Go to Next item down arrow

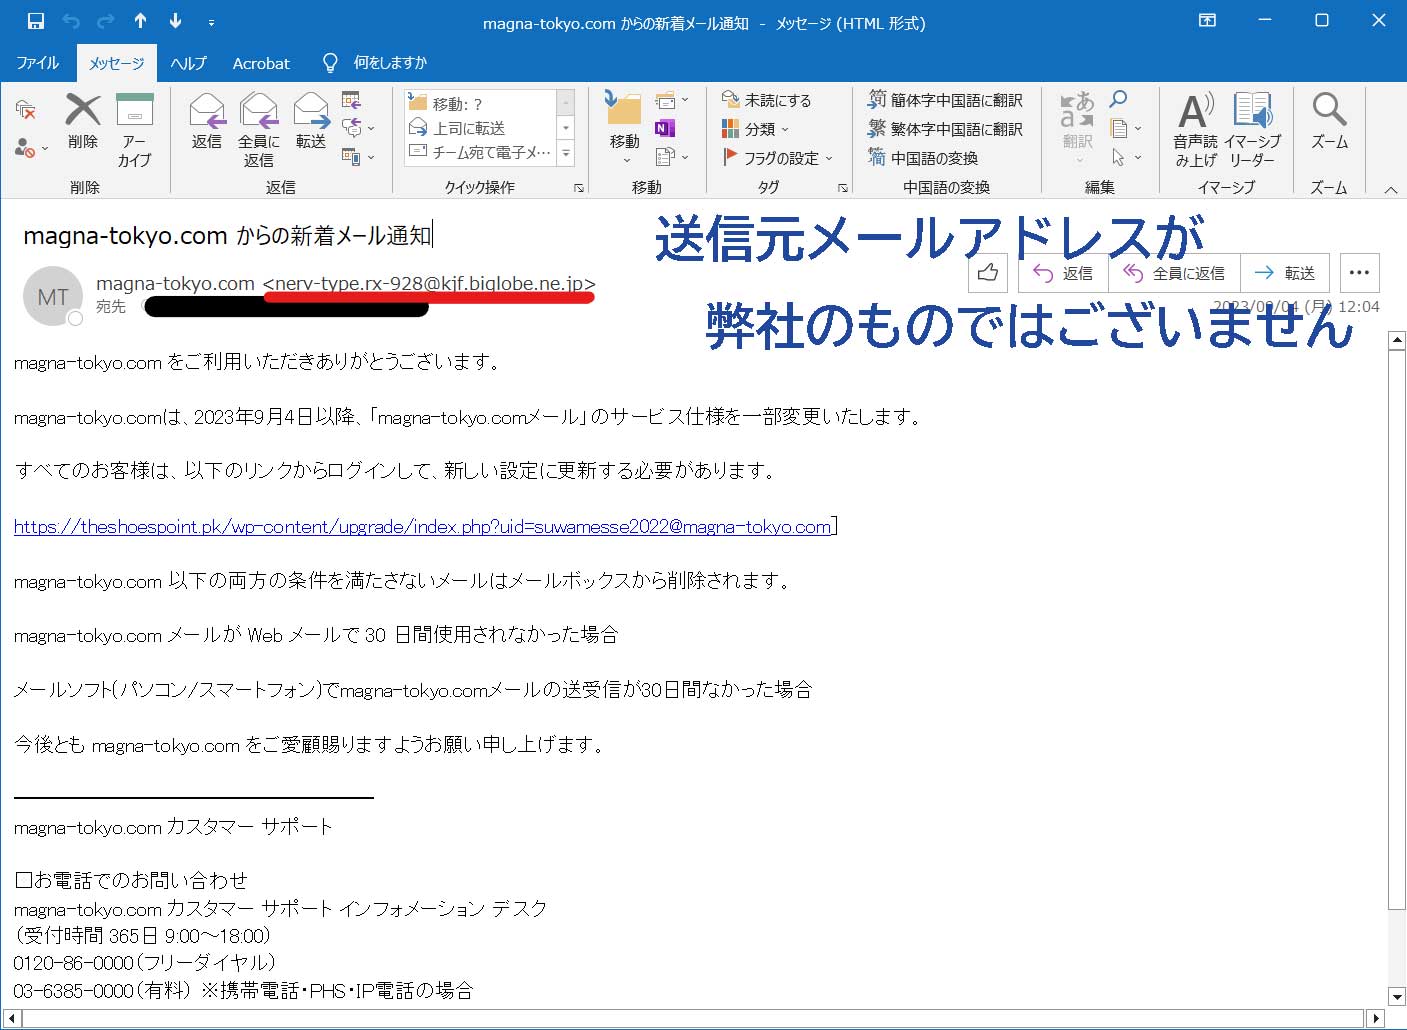pos(176,21)
